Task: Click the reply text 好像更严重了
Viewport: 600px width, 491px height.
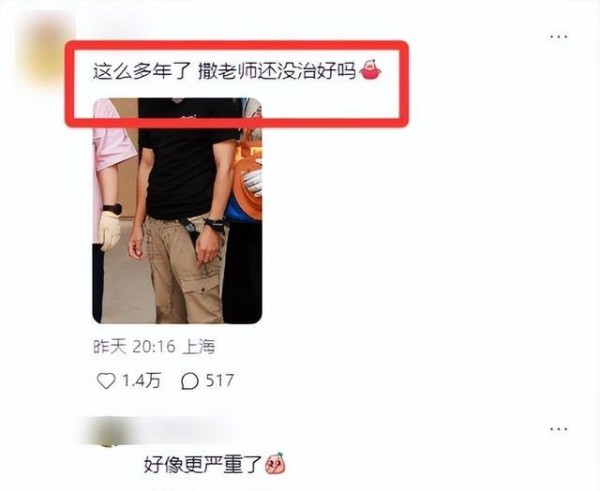Action: click(203, 464)
